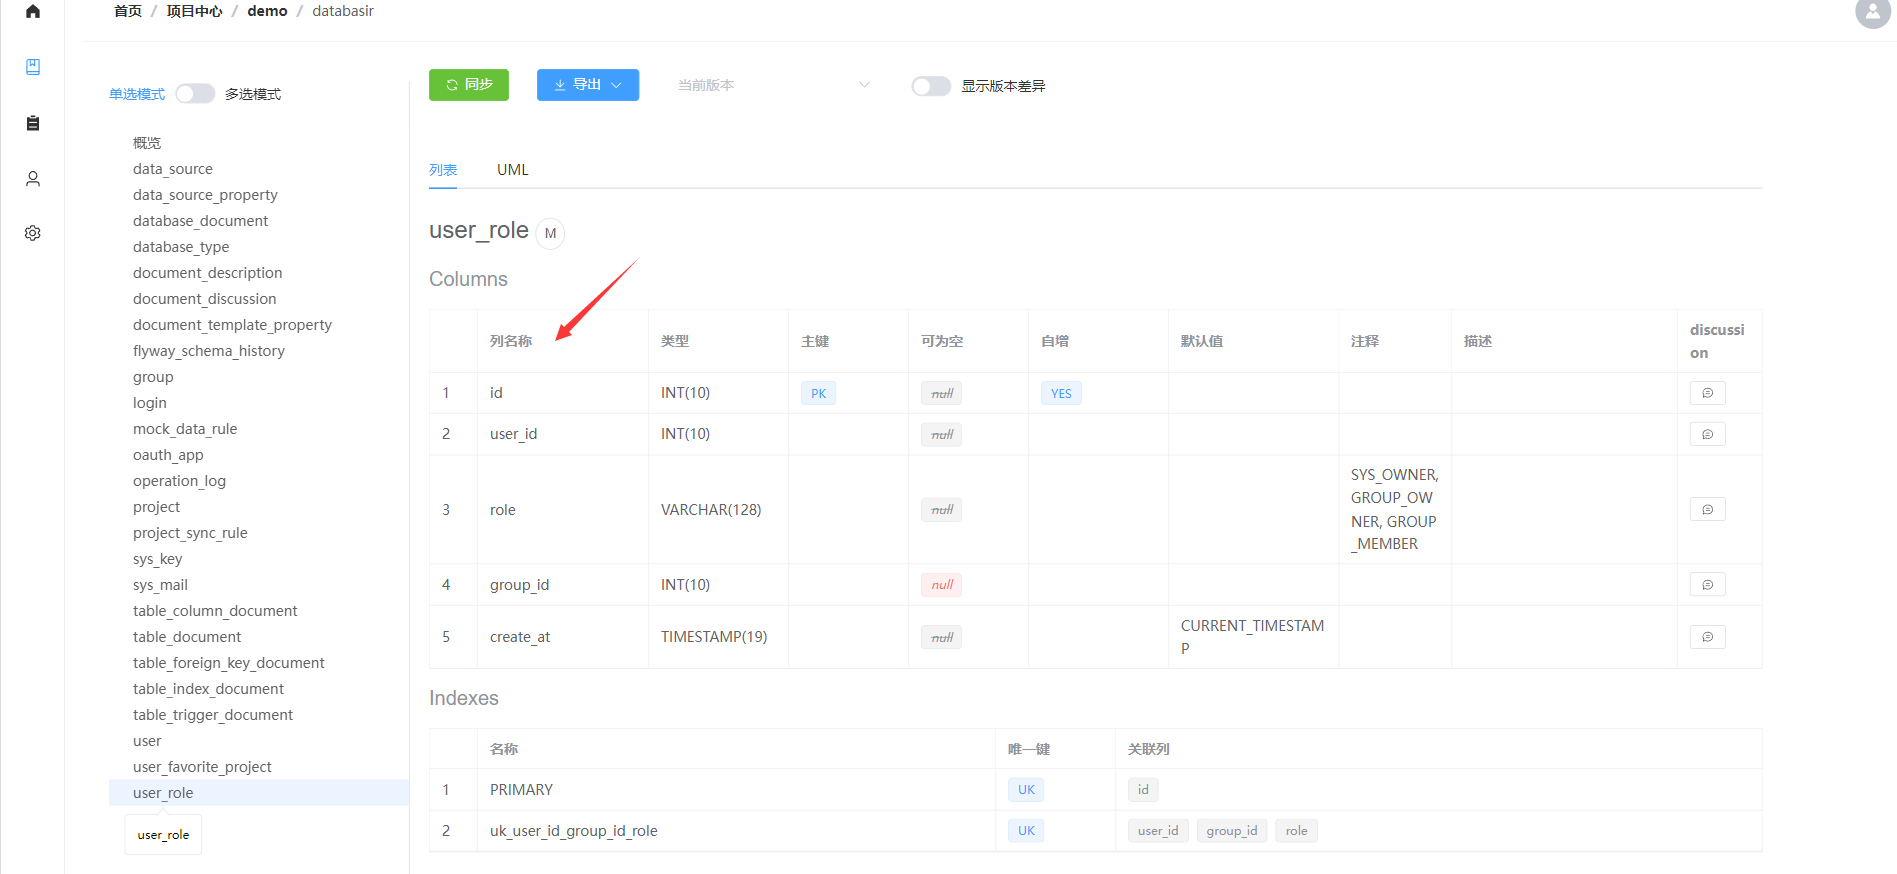Click the green 同步 sync button
The image size is (1897, 874).
[469, 85]
